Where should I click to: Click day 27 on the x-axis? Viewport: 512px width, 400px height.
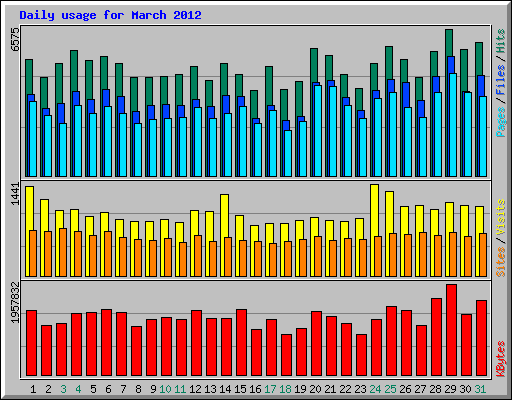(420, 389)
